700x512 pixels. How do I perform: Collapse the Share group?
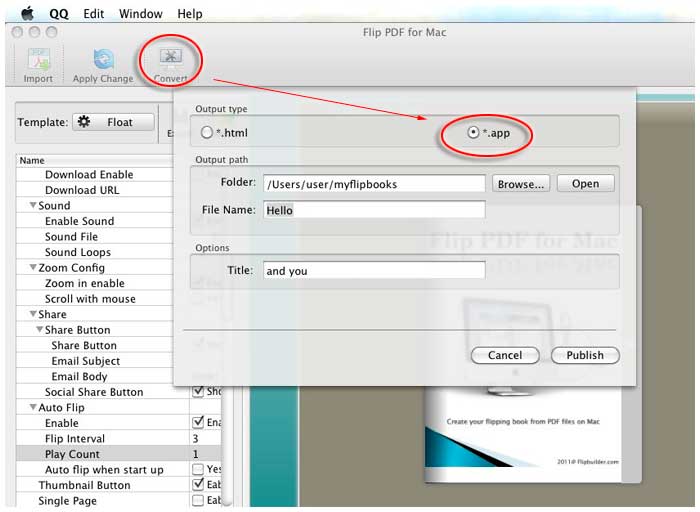click(x=33, y=314)
